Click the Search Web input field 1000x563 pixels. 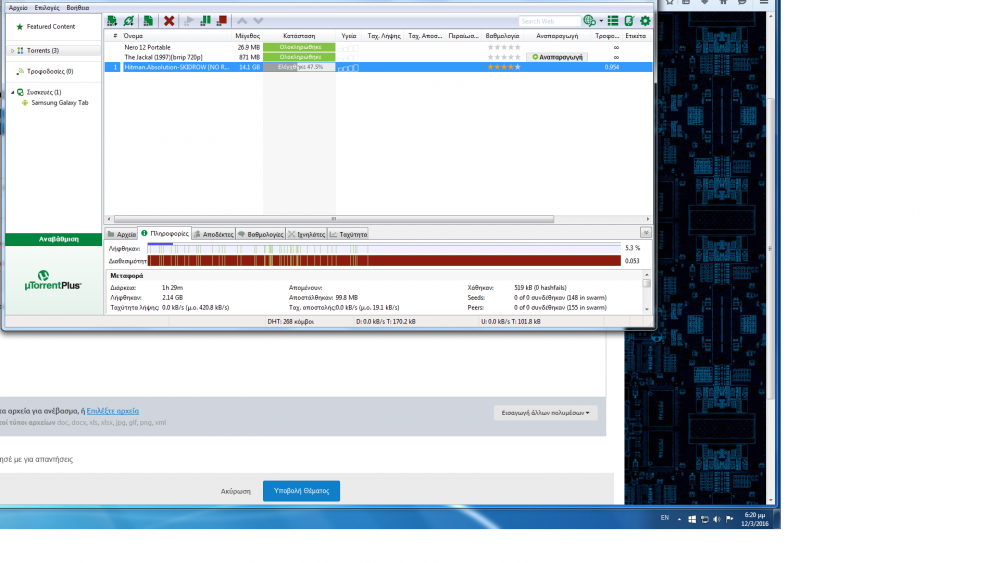(548, 21)
